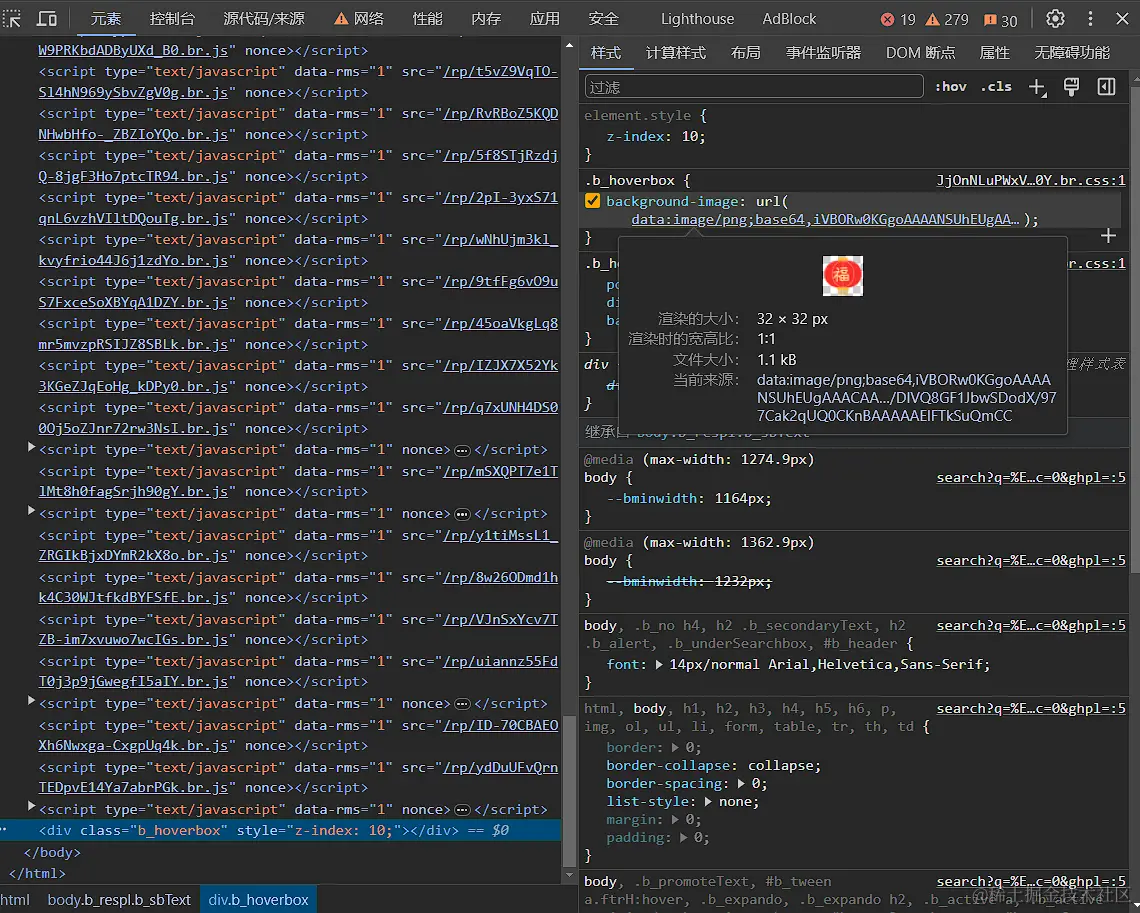1140x913 pixels.
Task: Switch to the 性能 tab
Action: tap(427, 19)
